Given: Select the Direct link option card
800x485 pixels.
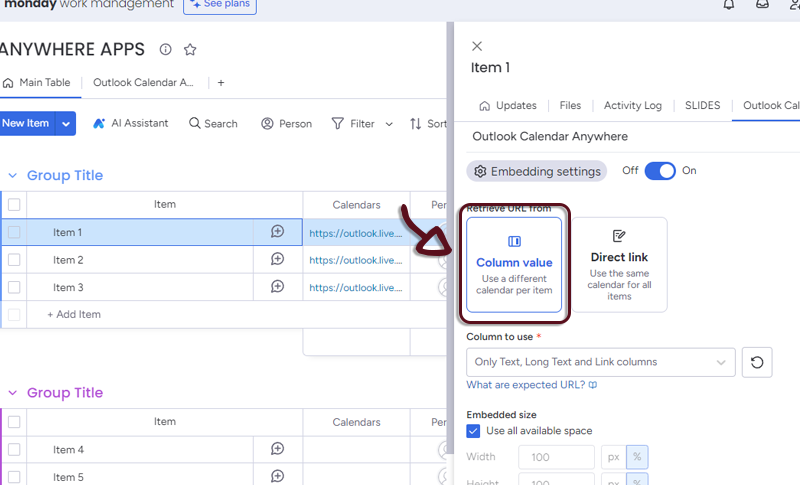Looking at the screenshot, I should point(619,265).
